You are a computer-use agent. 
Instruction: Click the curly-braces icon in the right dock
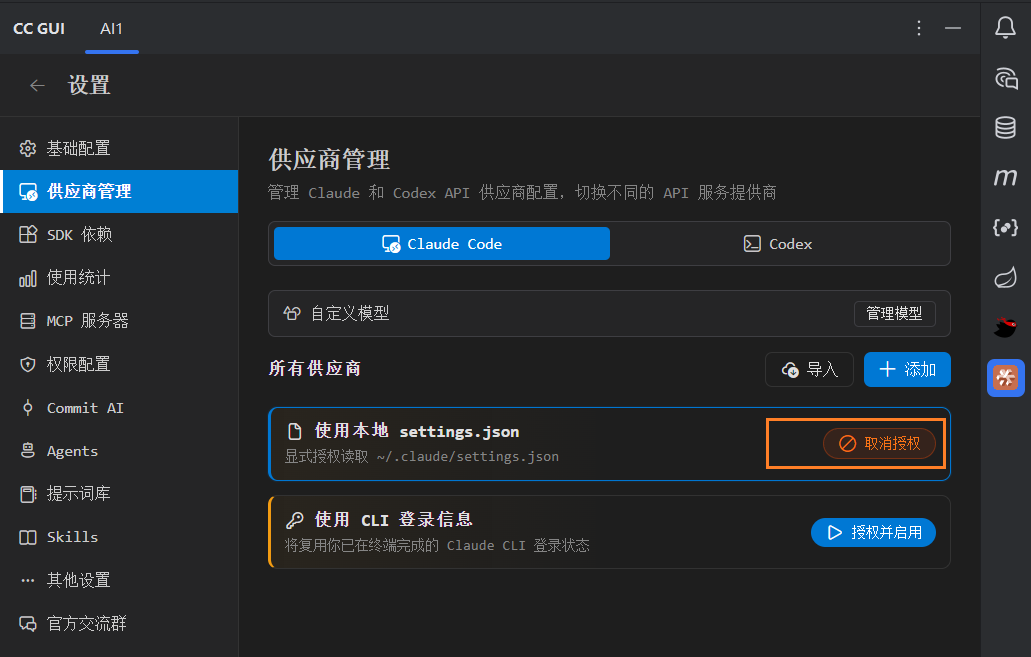[x=1005, y=228]
